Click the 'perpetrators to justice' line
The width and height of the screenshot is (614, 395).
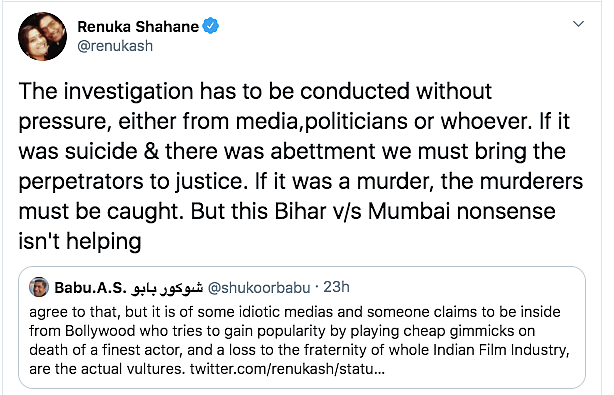tap(133, 182)
